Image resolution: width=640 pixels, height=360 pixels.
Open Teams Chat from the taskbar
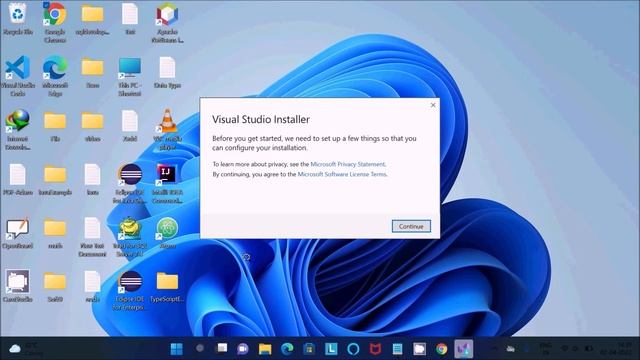point(243,349)
